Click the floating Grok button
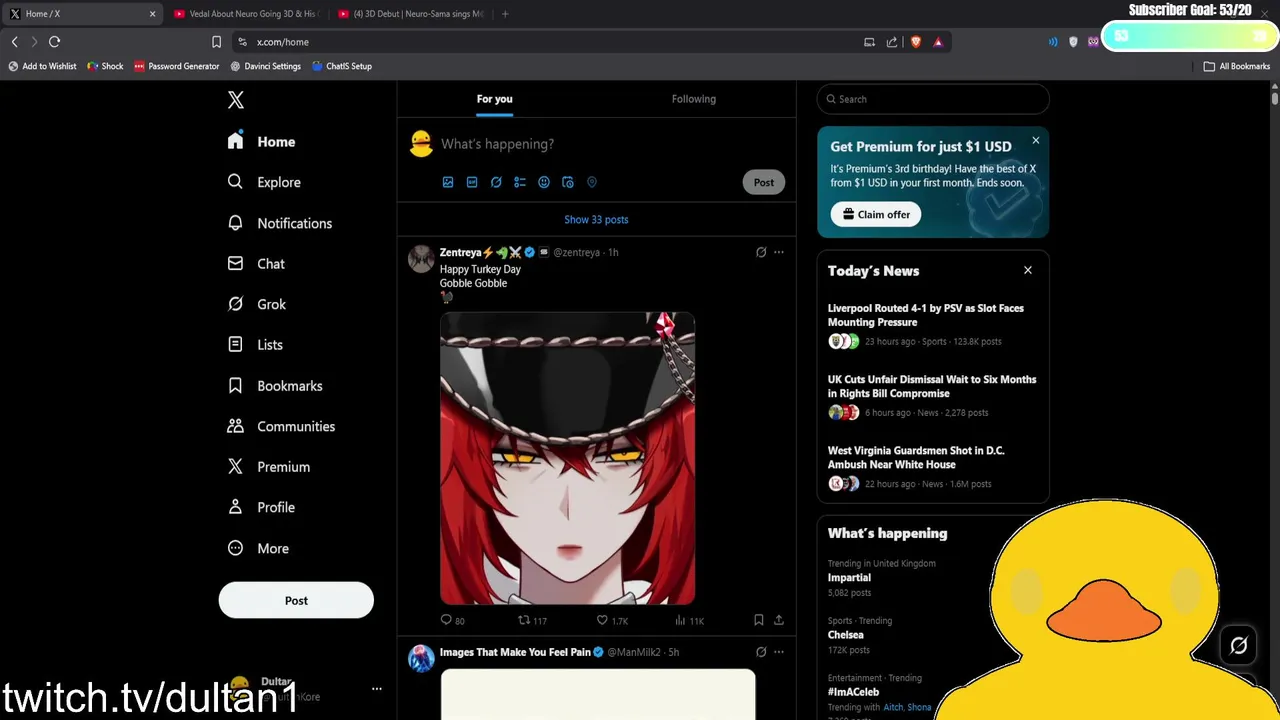The image size is (1280, 720). [1239, 646]
